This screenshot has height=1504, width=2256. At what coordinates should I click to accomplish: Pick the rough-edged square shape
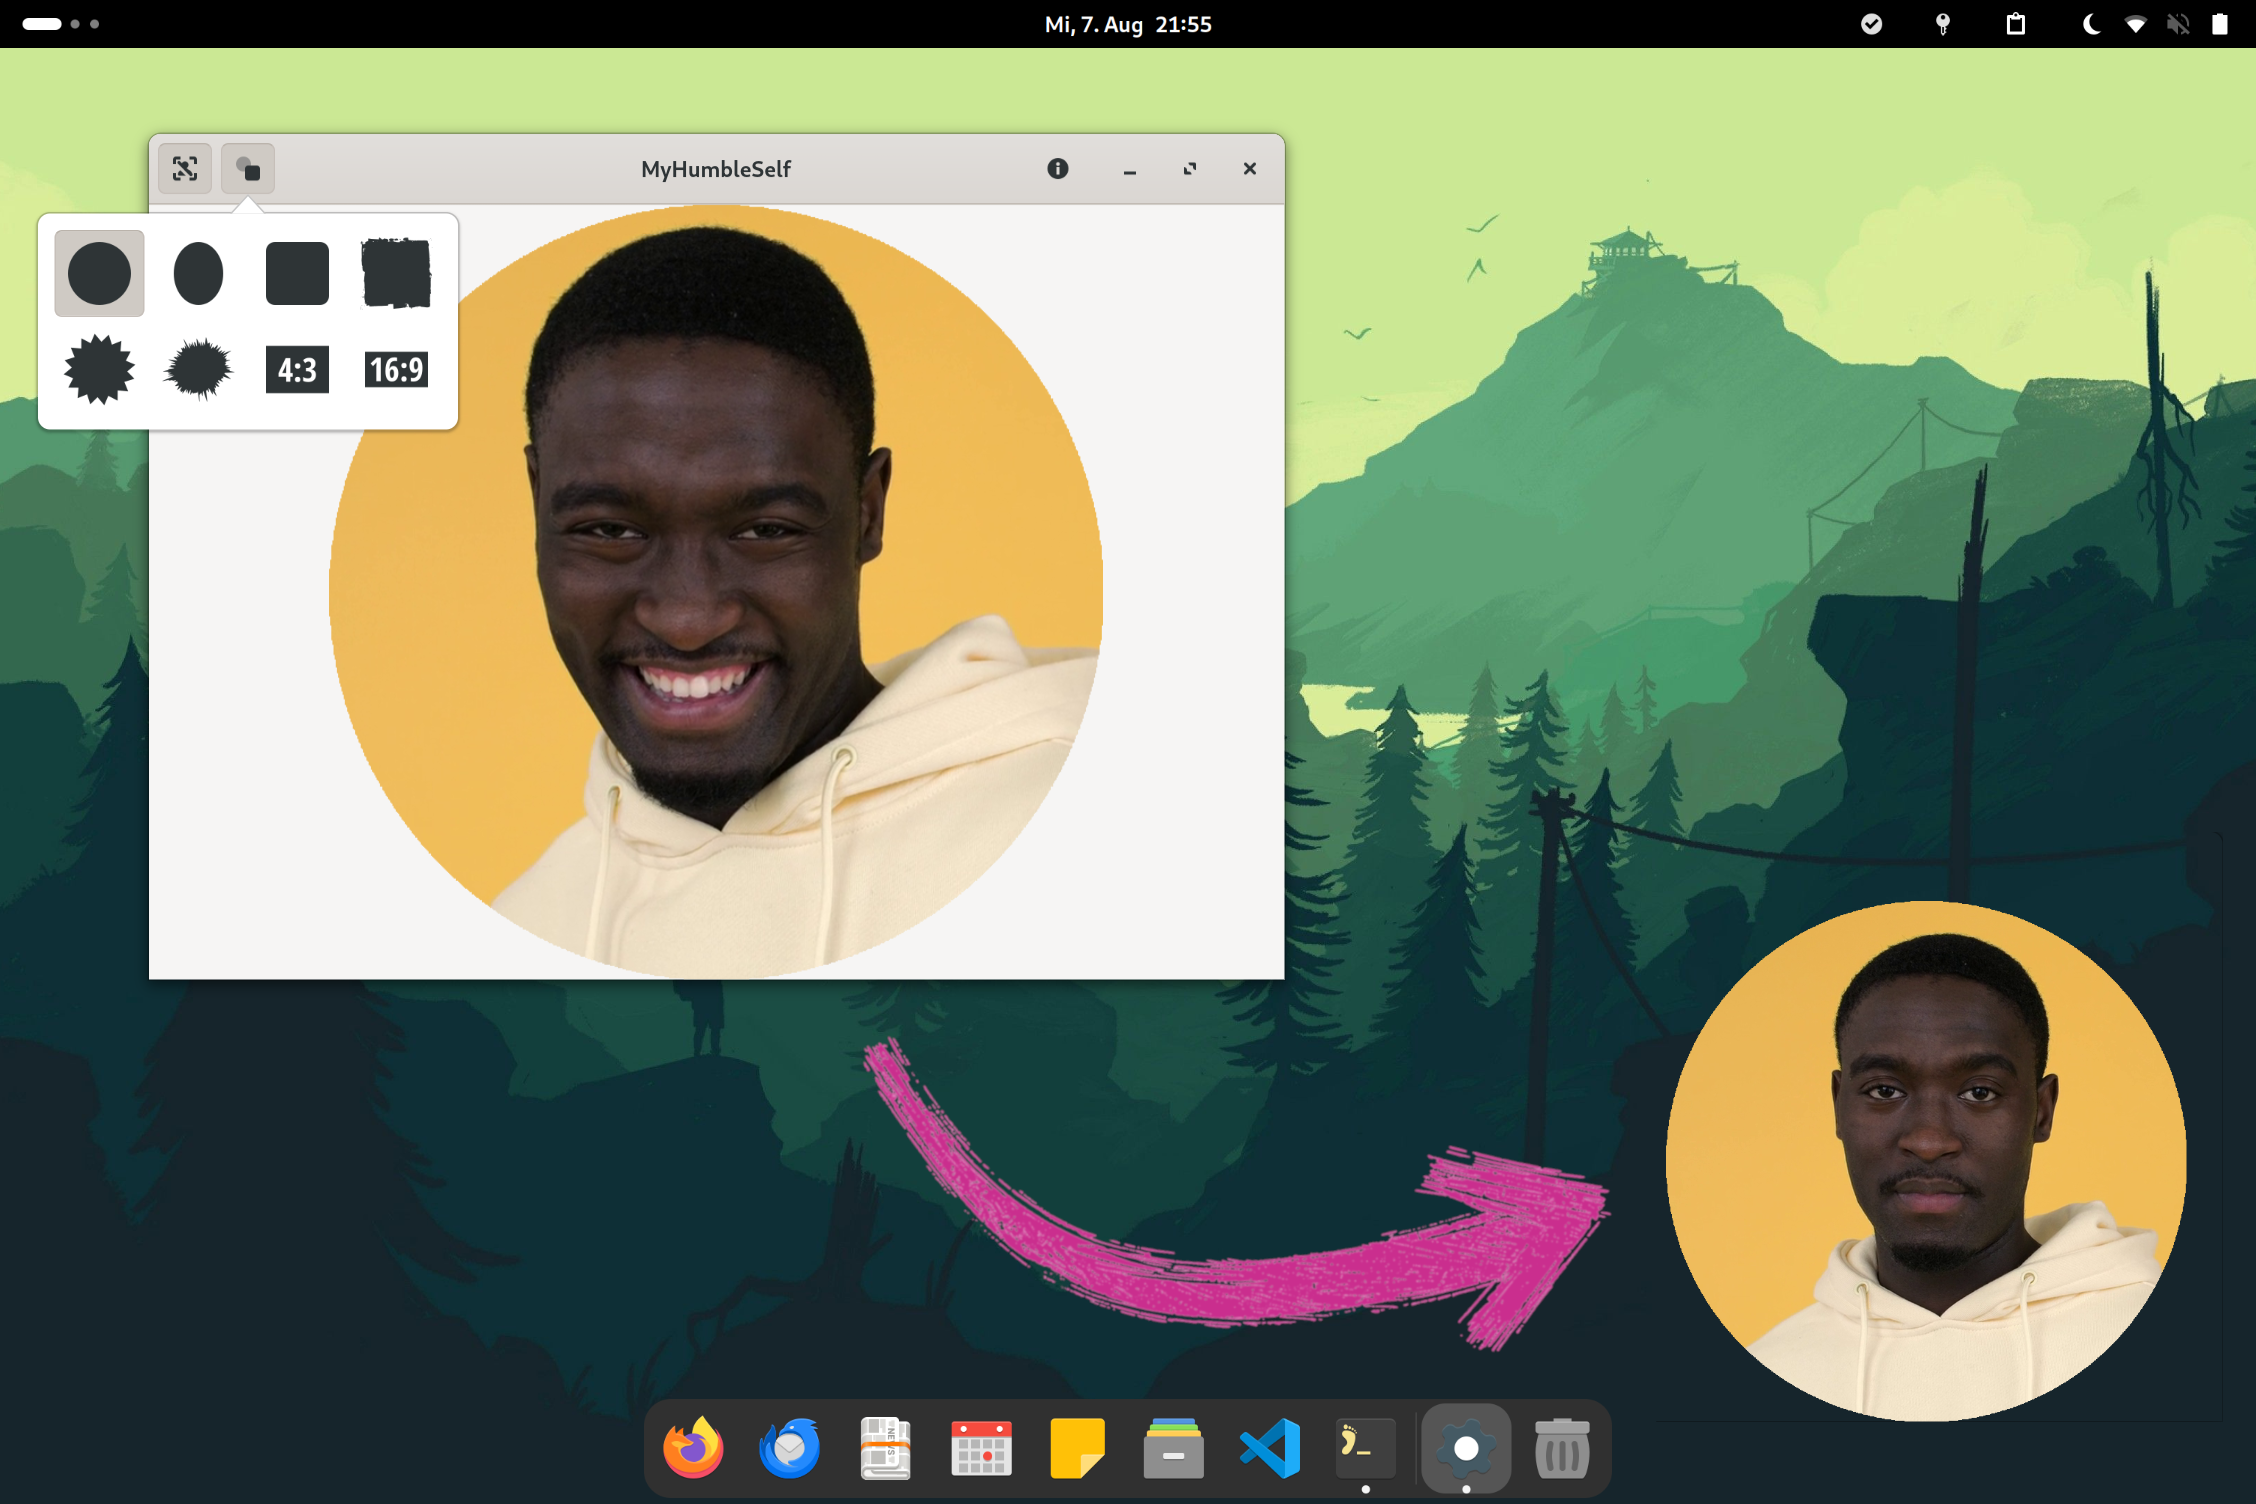pyautogui.click(x=396, y=273)
